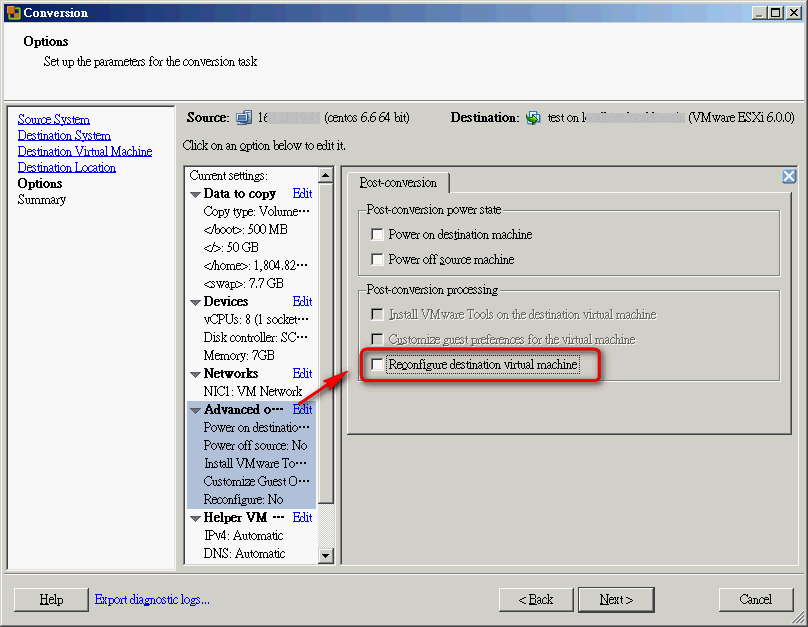This screenshot has height=627, width=808.
Task: Click the settings list scrollbar thumb
Action: coord(326,343)
